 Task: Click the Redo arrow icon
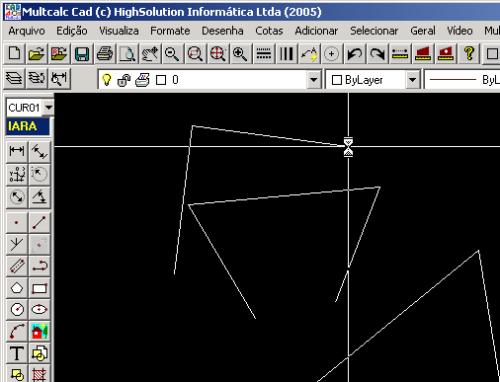[377, 54]
